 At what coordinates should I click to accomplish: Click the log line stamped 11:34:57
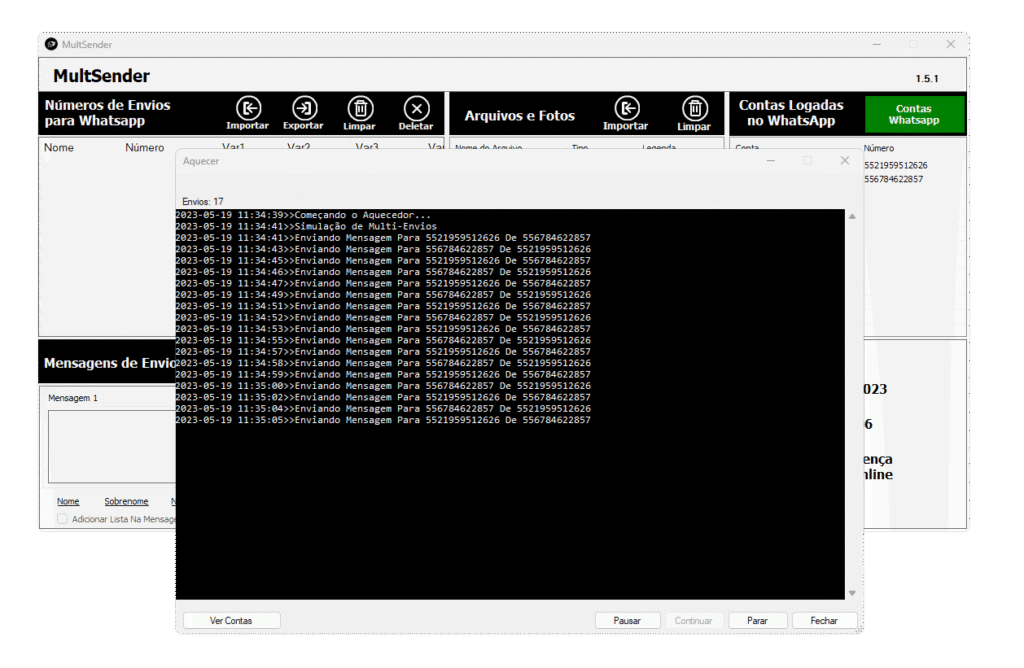click(x=383, y=351)
